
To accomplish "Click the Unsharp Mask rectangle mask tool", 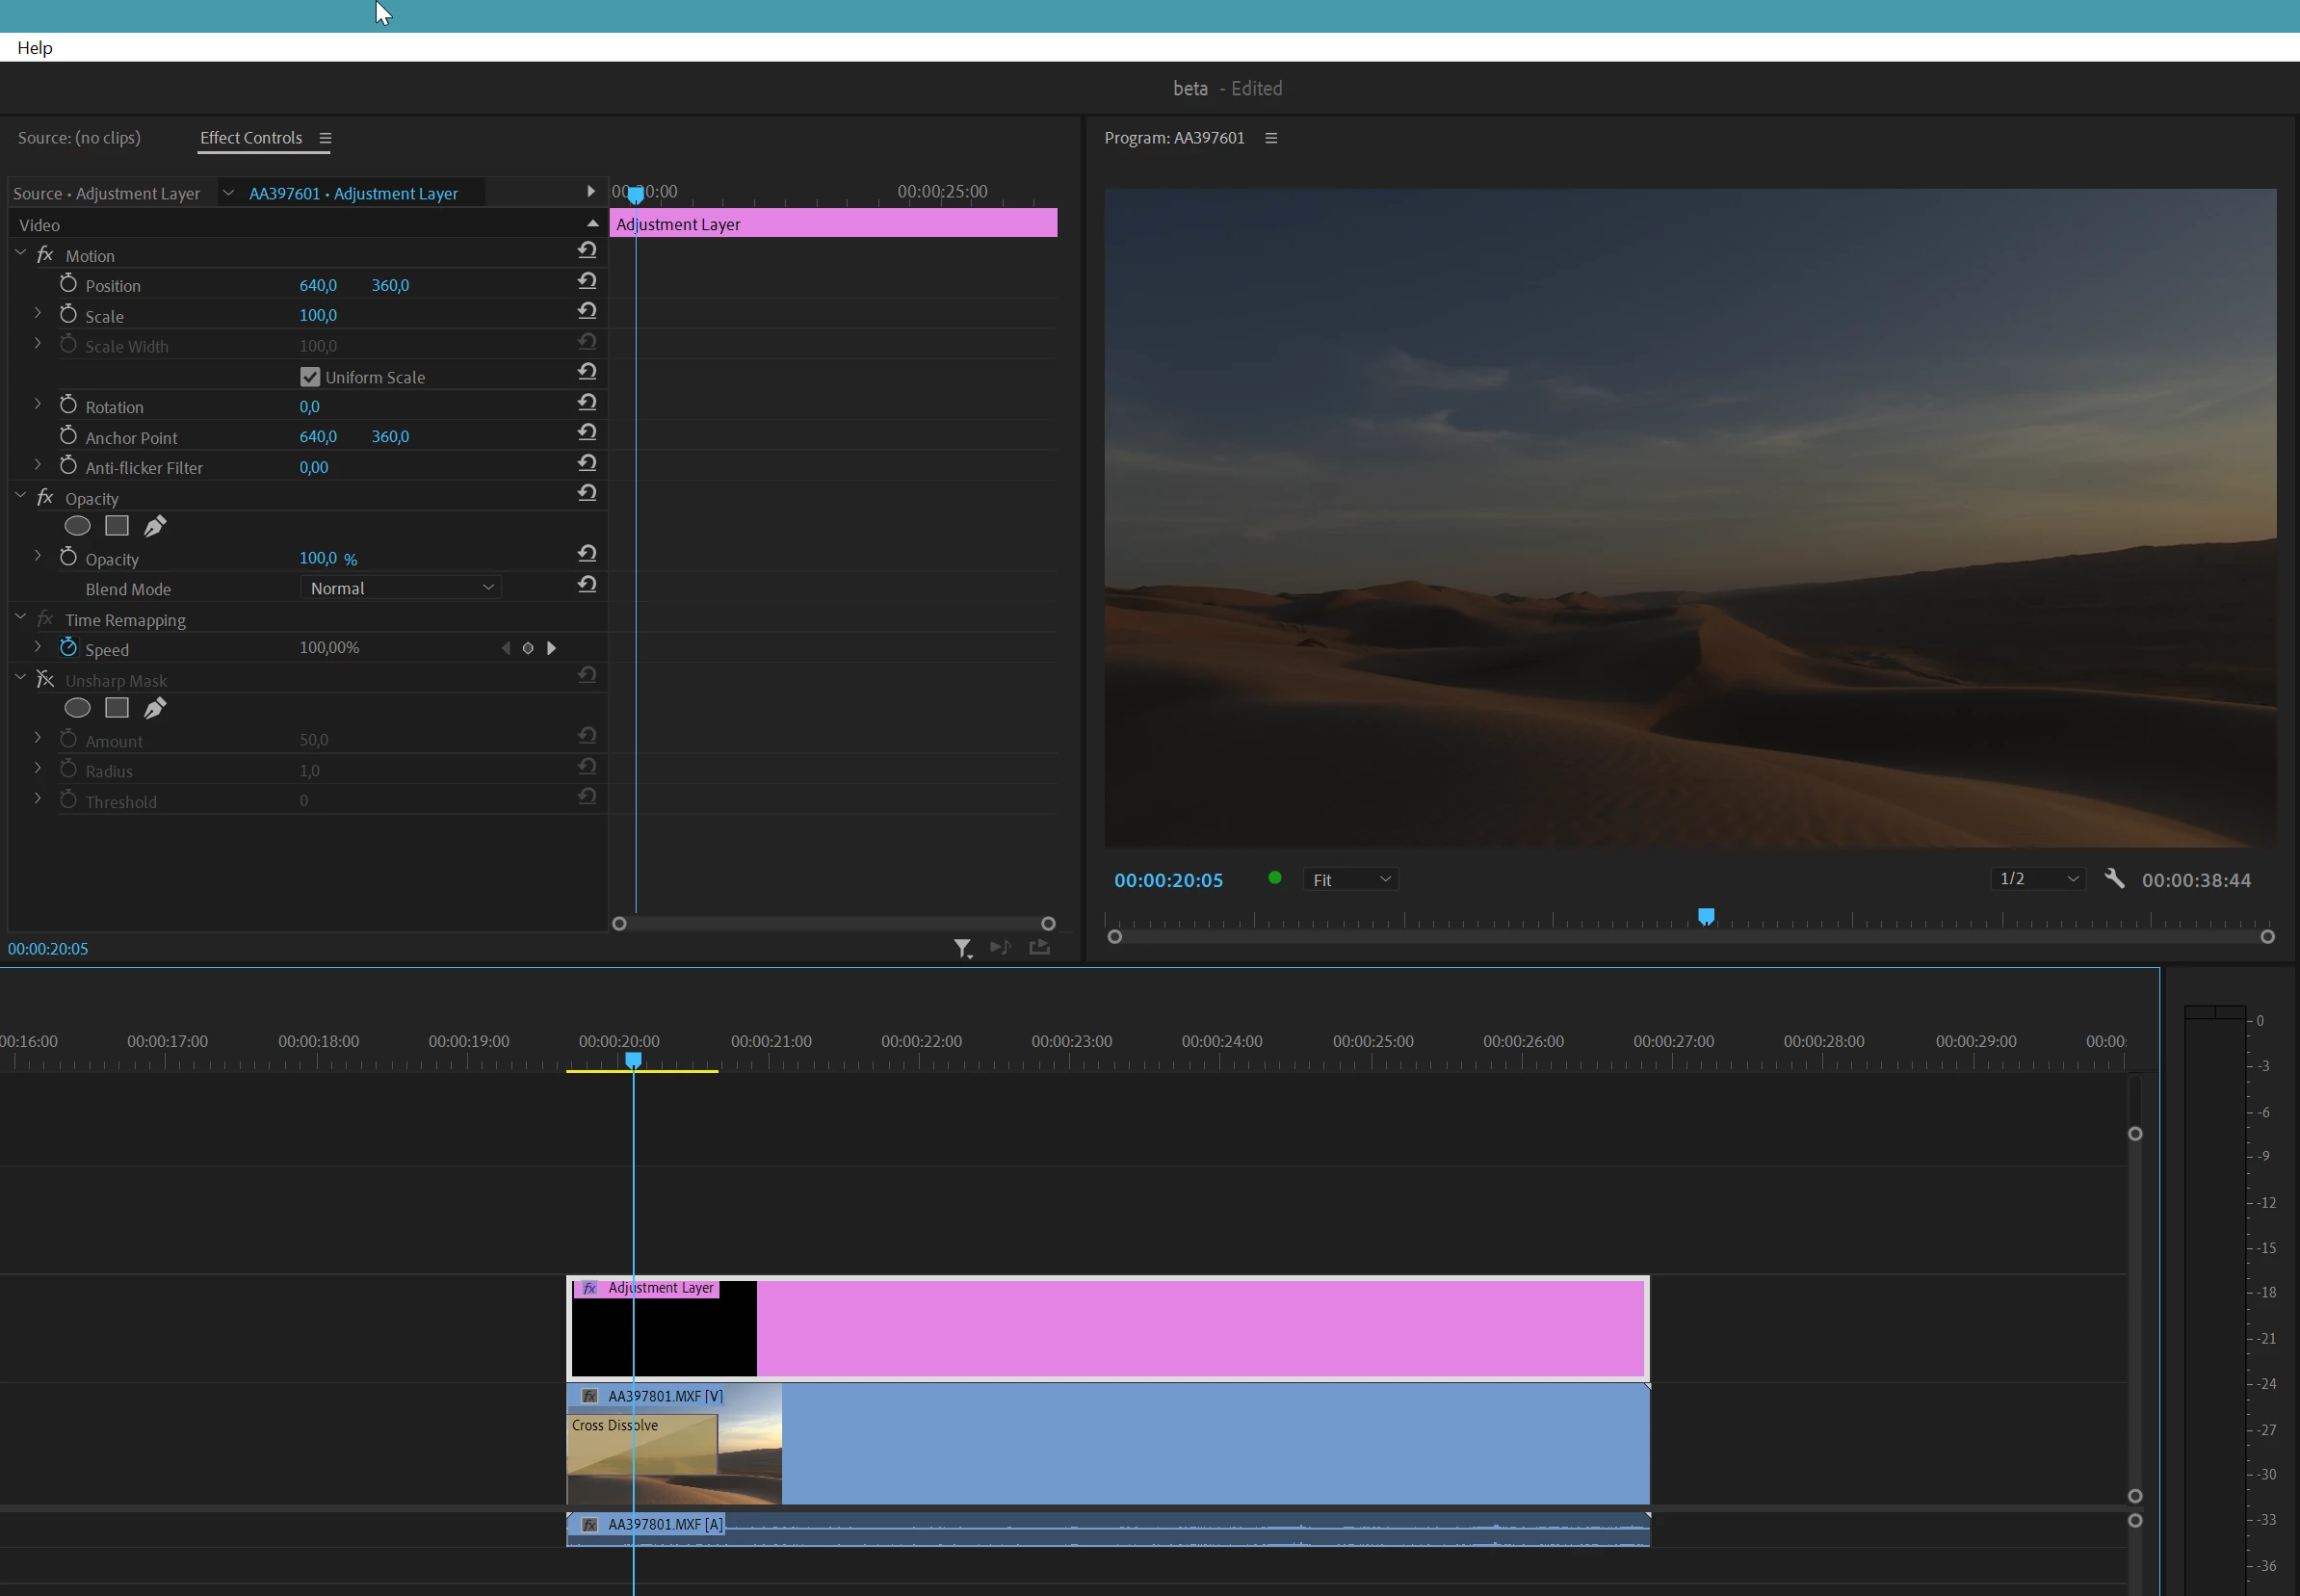I will click(x=117, y=708).
